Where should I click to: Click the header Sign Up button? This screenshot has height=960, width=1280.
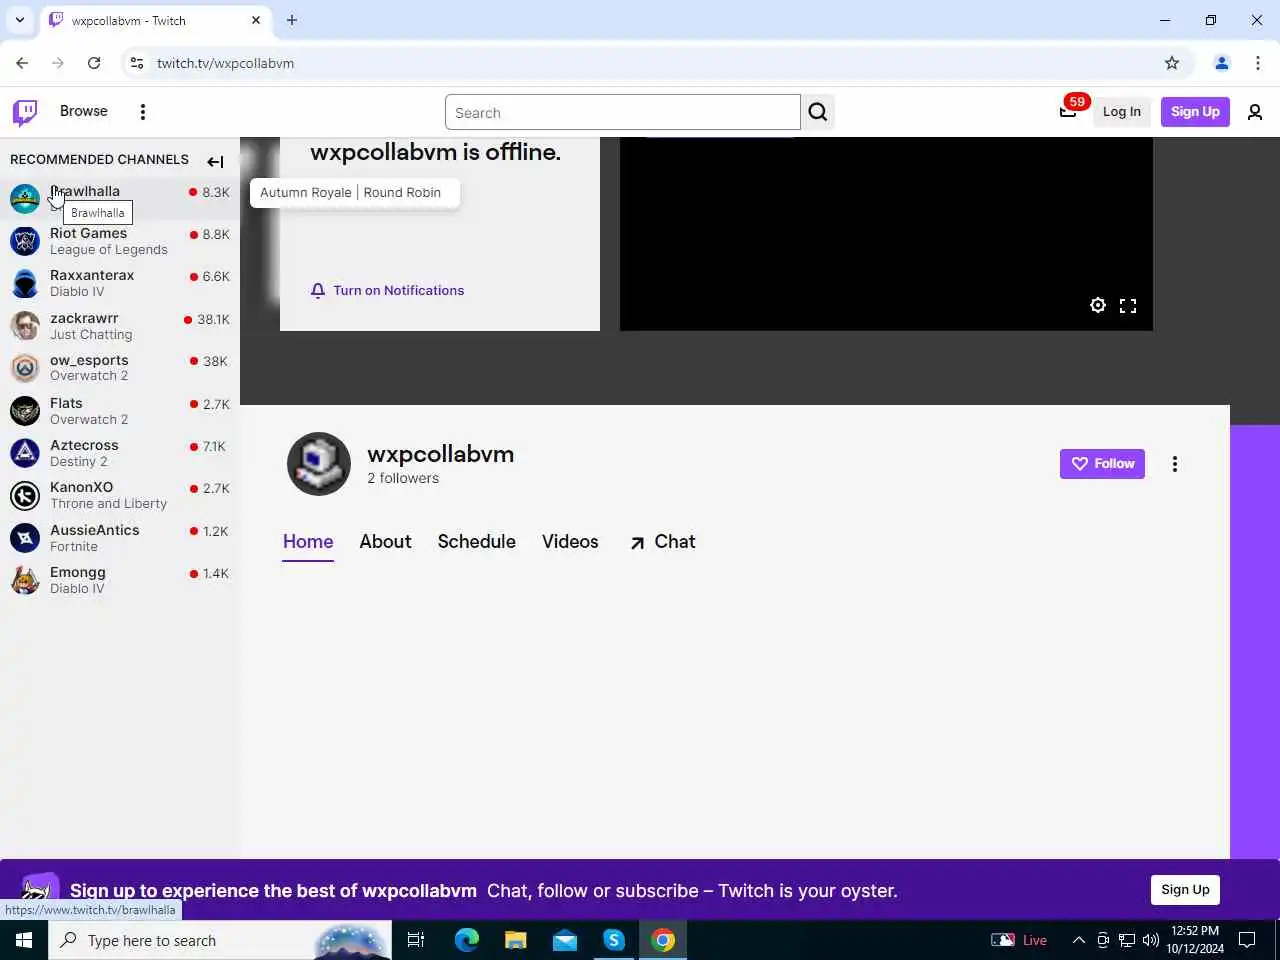pyautogui.click(x=1195, y=112)
